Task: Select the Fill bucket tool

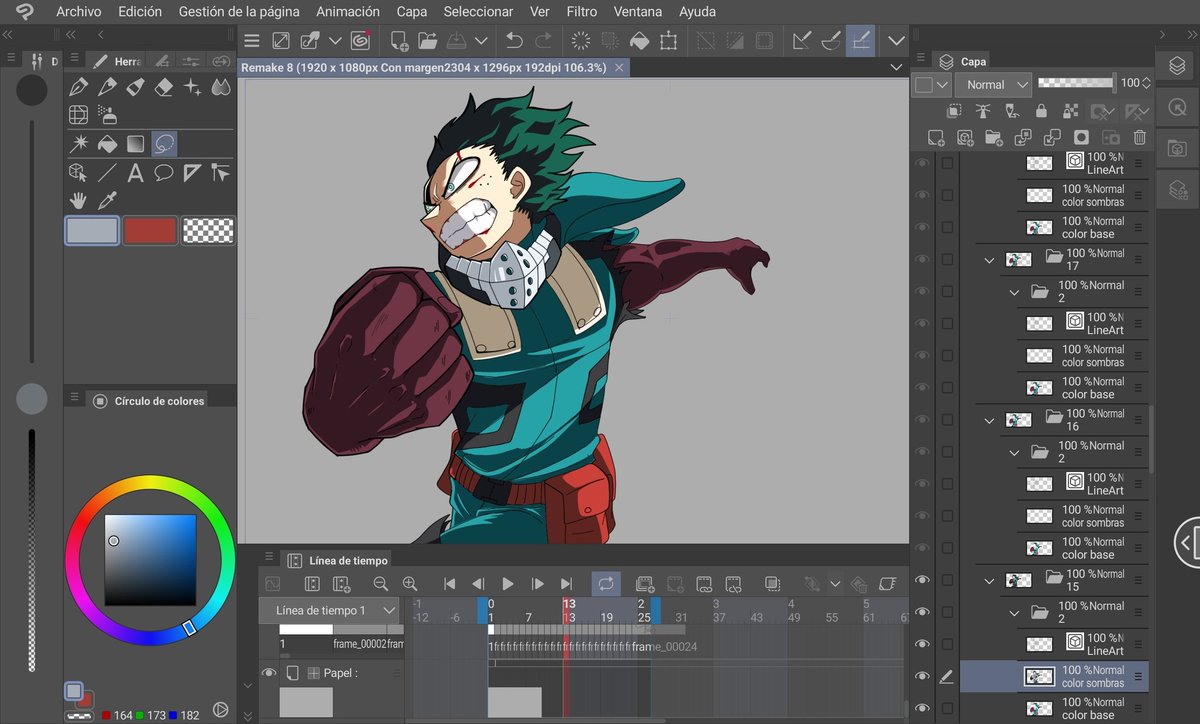Action: pyautogui.click(x=107, y=145)
